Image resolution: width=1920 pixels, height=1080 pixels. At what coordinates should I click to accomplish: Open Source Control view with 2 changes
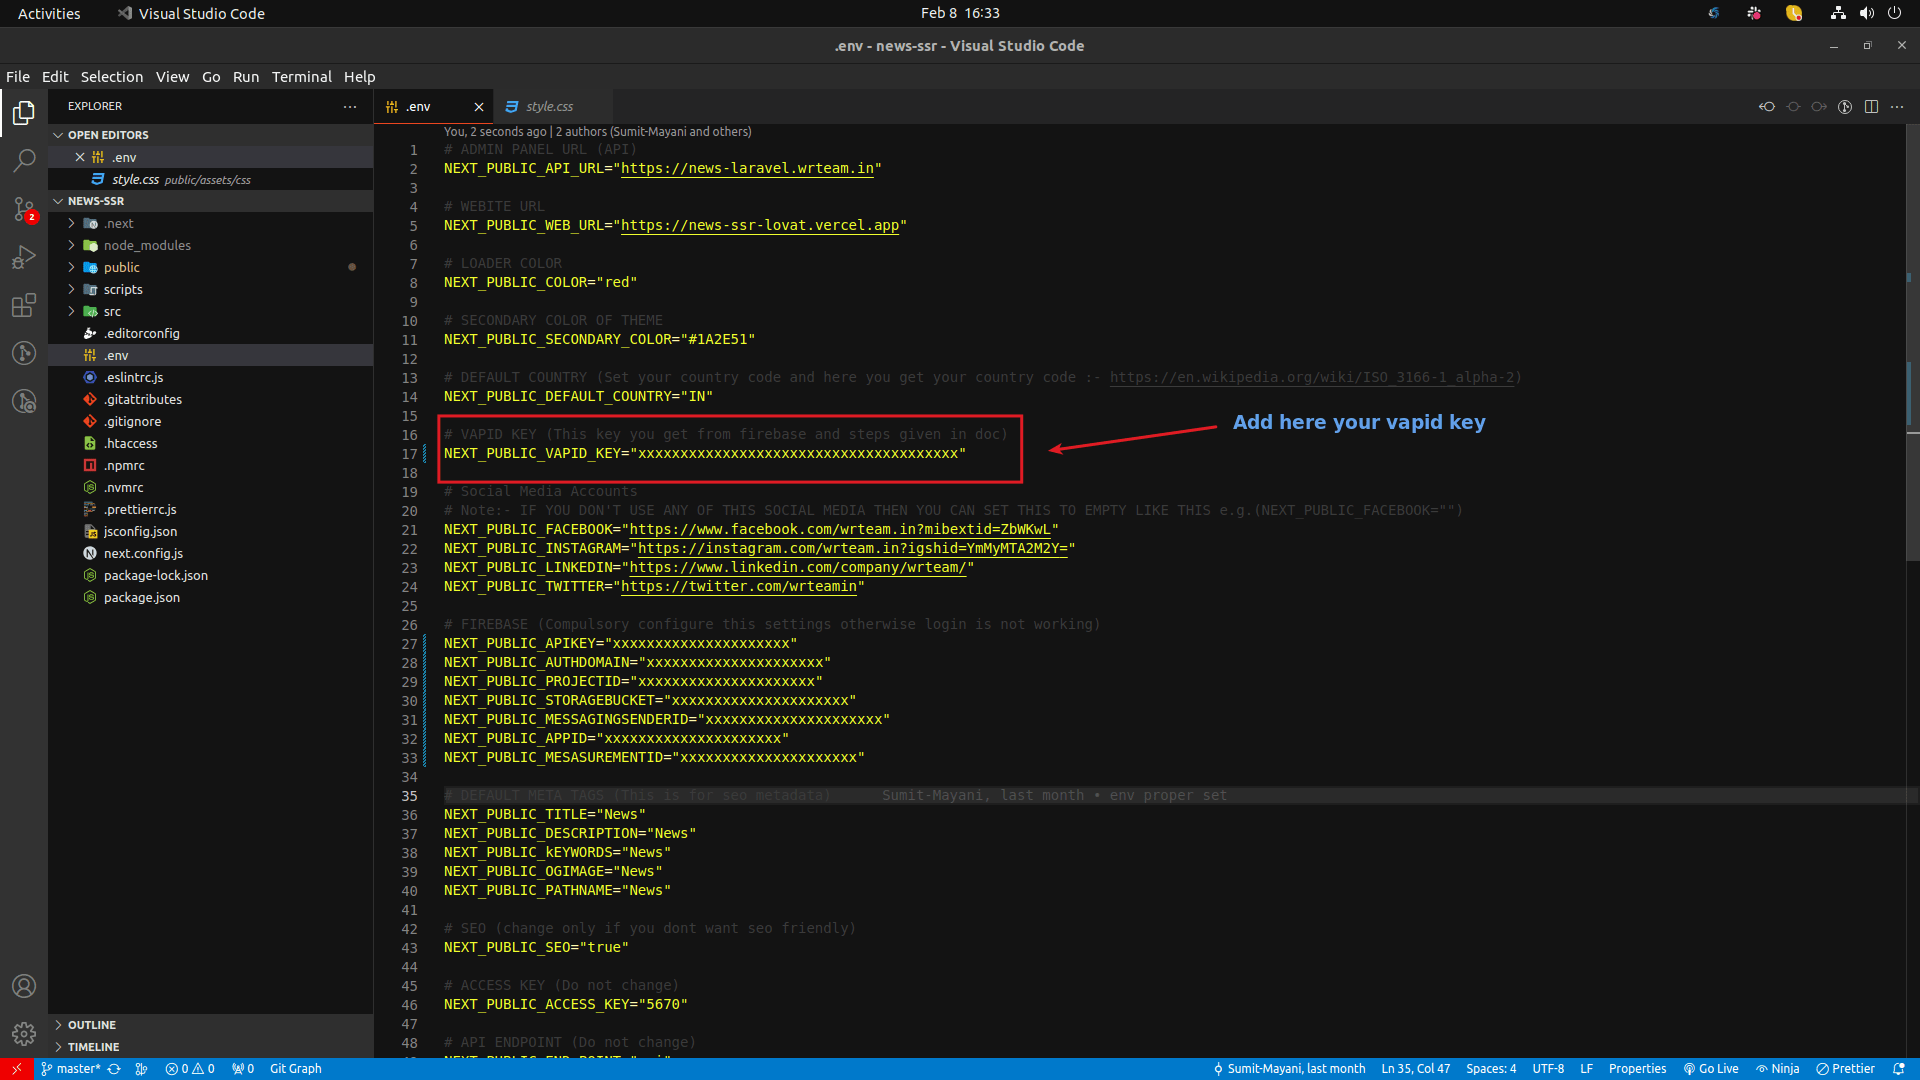coord(24,209)
